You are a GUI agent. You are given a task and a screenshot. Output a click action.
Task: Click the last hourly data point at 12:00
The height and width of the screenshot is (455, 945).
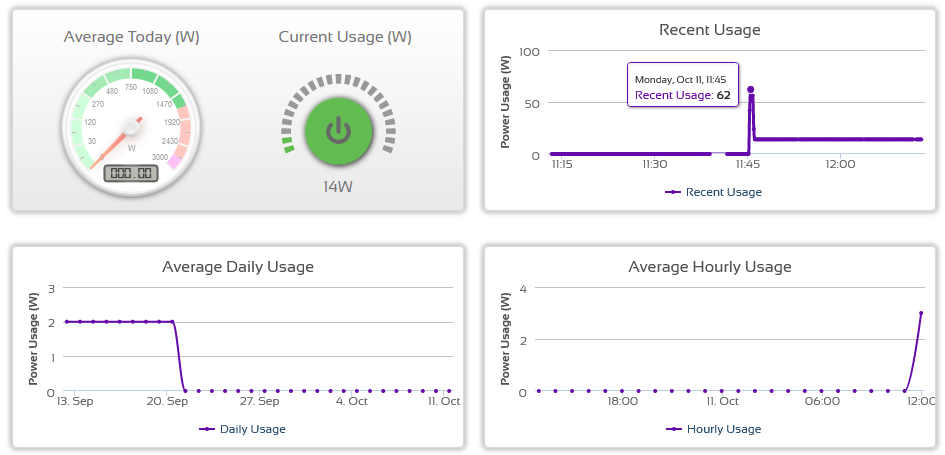pos(921,313)
